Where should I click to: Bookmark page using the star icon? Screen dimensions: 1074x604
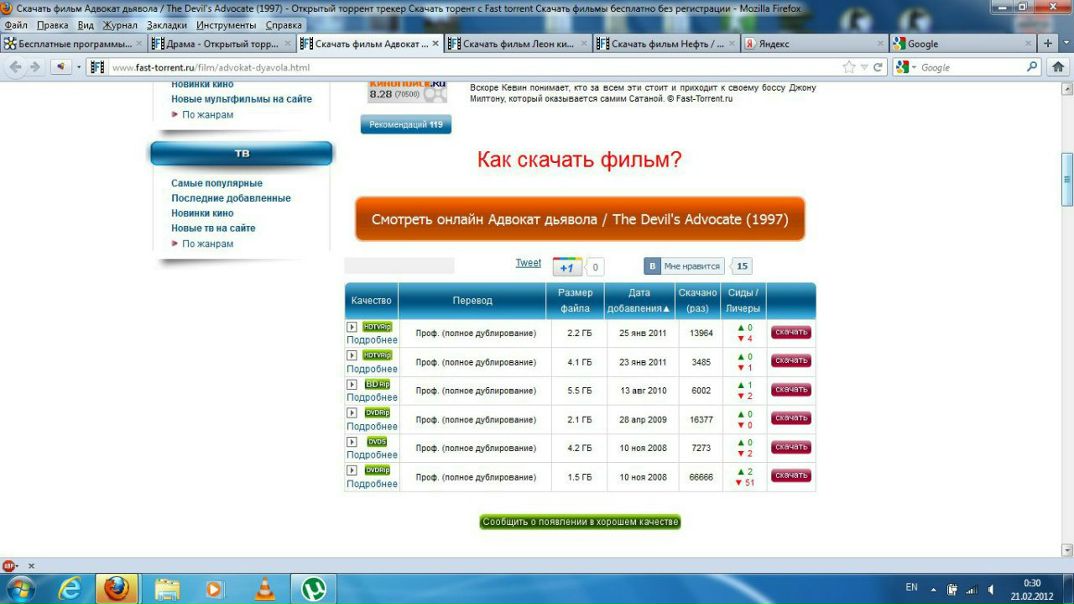[x=849, y=67]
